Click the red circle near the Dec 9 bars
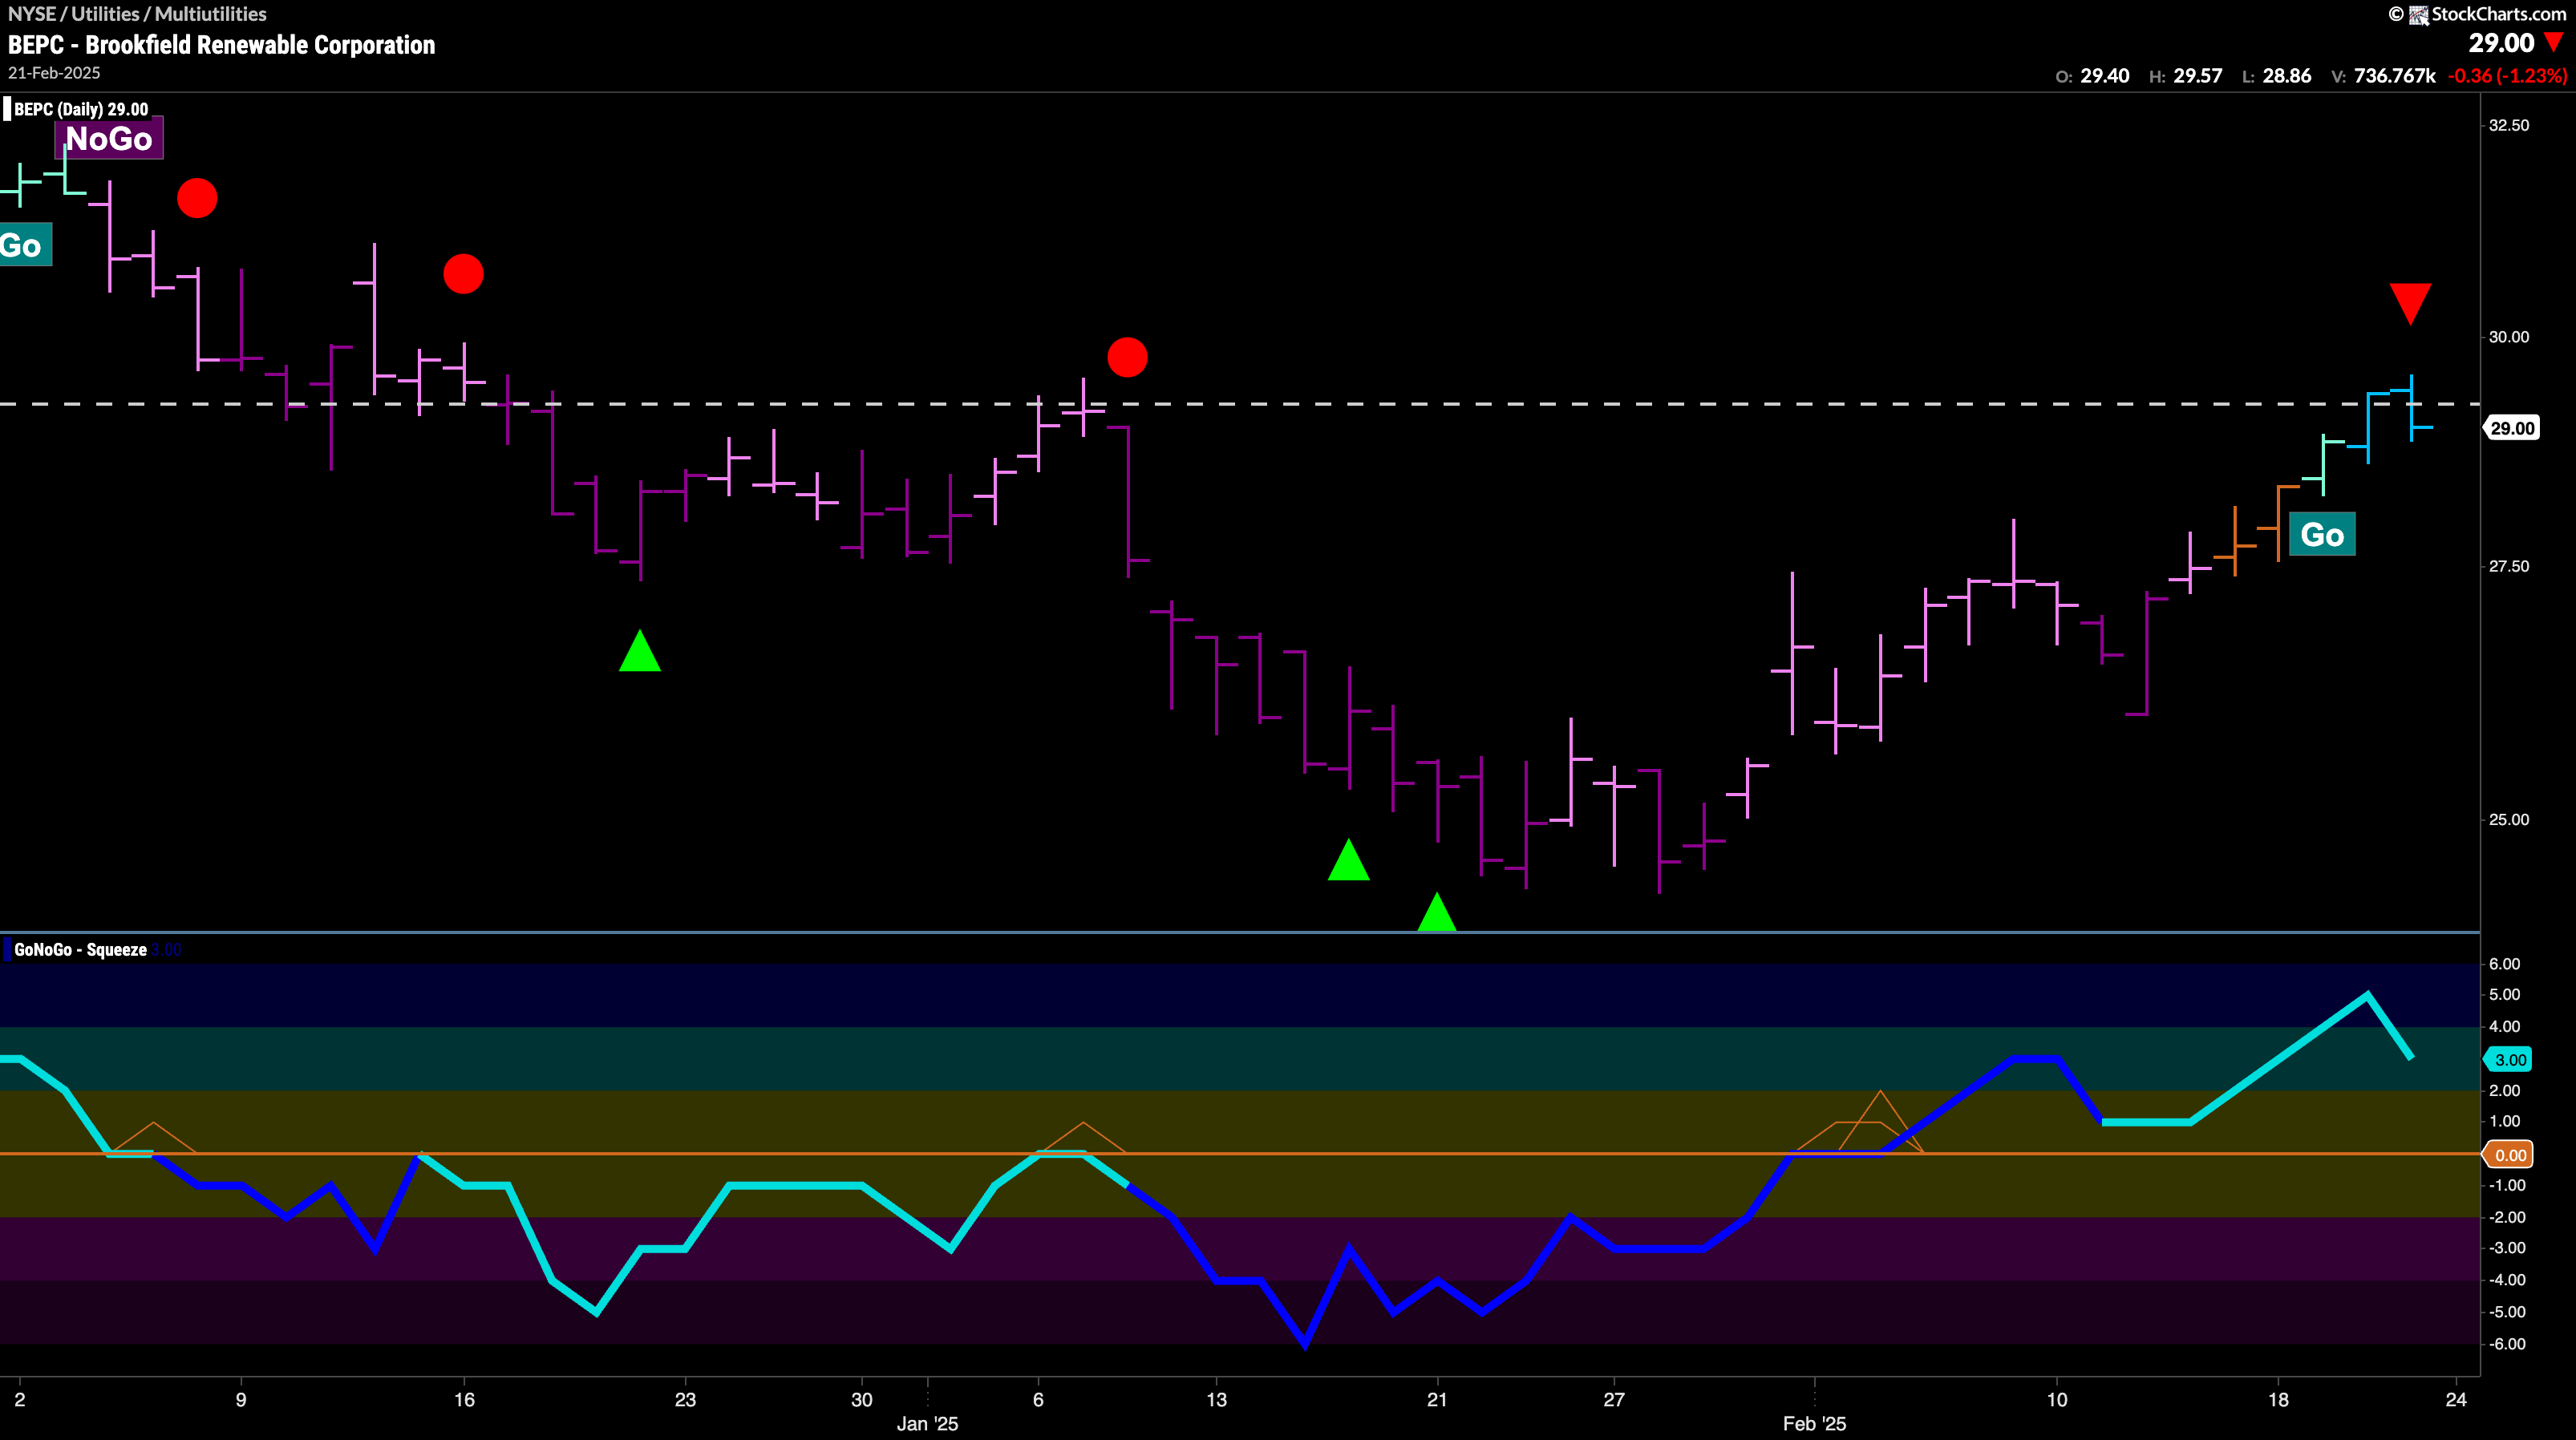This screenshot has height=1440, width=2576. (x=197, y=198)
